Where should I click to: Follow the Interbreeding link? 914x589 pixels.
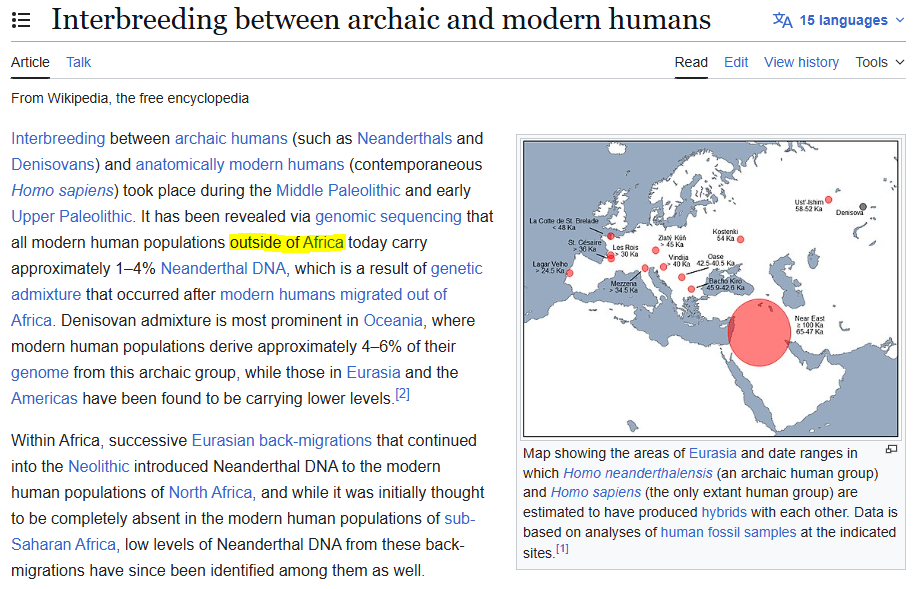(58, 139)
